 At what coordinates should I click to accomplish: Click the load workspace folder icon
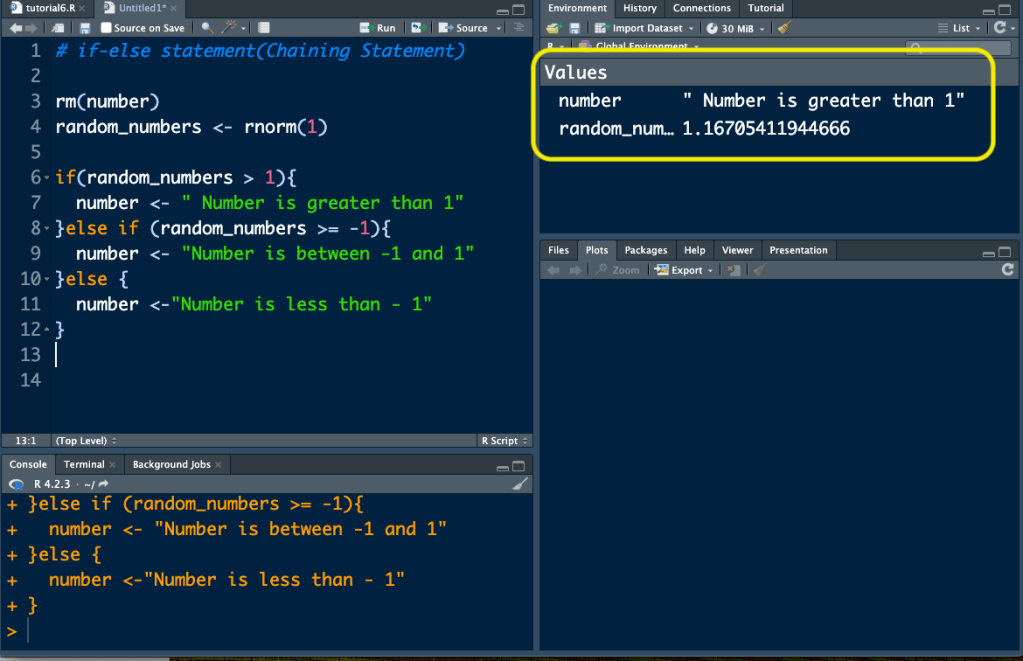point(553,28)
